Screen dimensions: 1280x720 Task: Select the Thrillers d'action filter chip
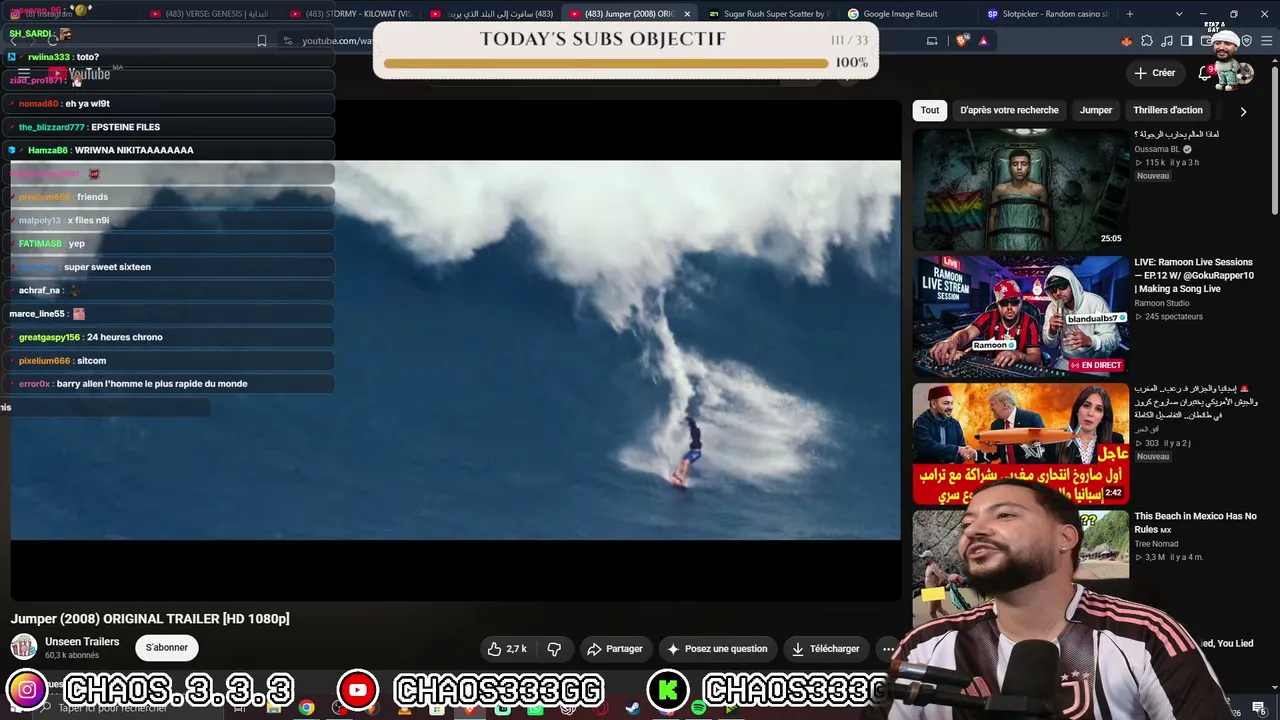(1168, 110)
